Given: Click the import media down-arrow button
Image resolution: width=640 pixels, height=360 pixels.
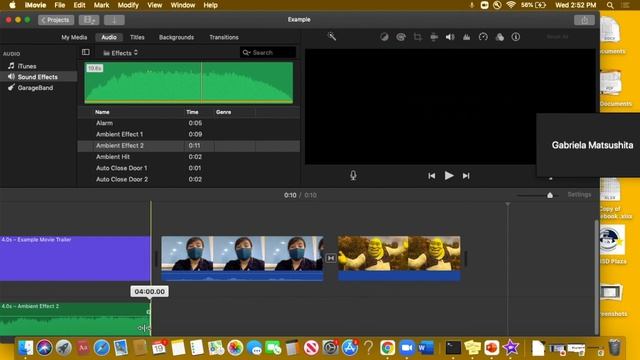Looking at the screenshot, I should click(x=114, y=20).
